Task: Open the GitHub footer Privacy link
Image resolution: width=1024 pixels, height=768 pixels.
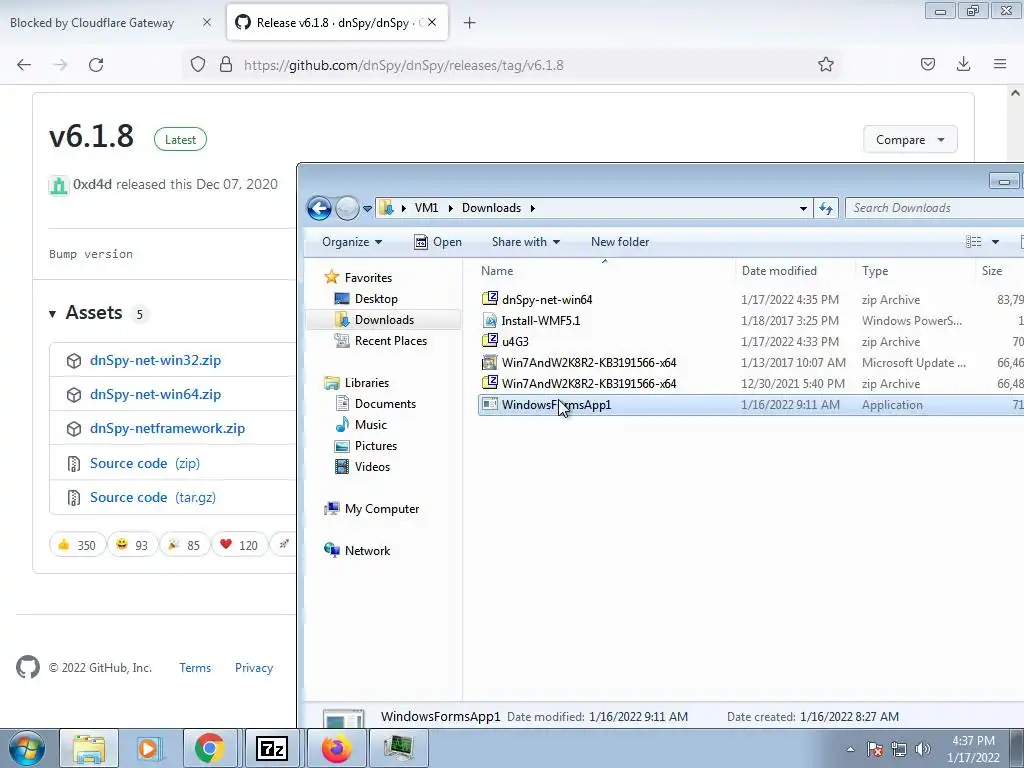Action: click(254, 667)
